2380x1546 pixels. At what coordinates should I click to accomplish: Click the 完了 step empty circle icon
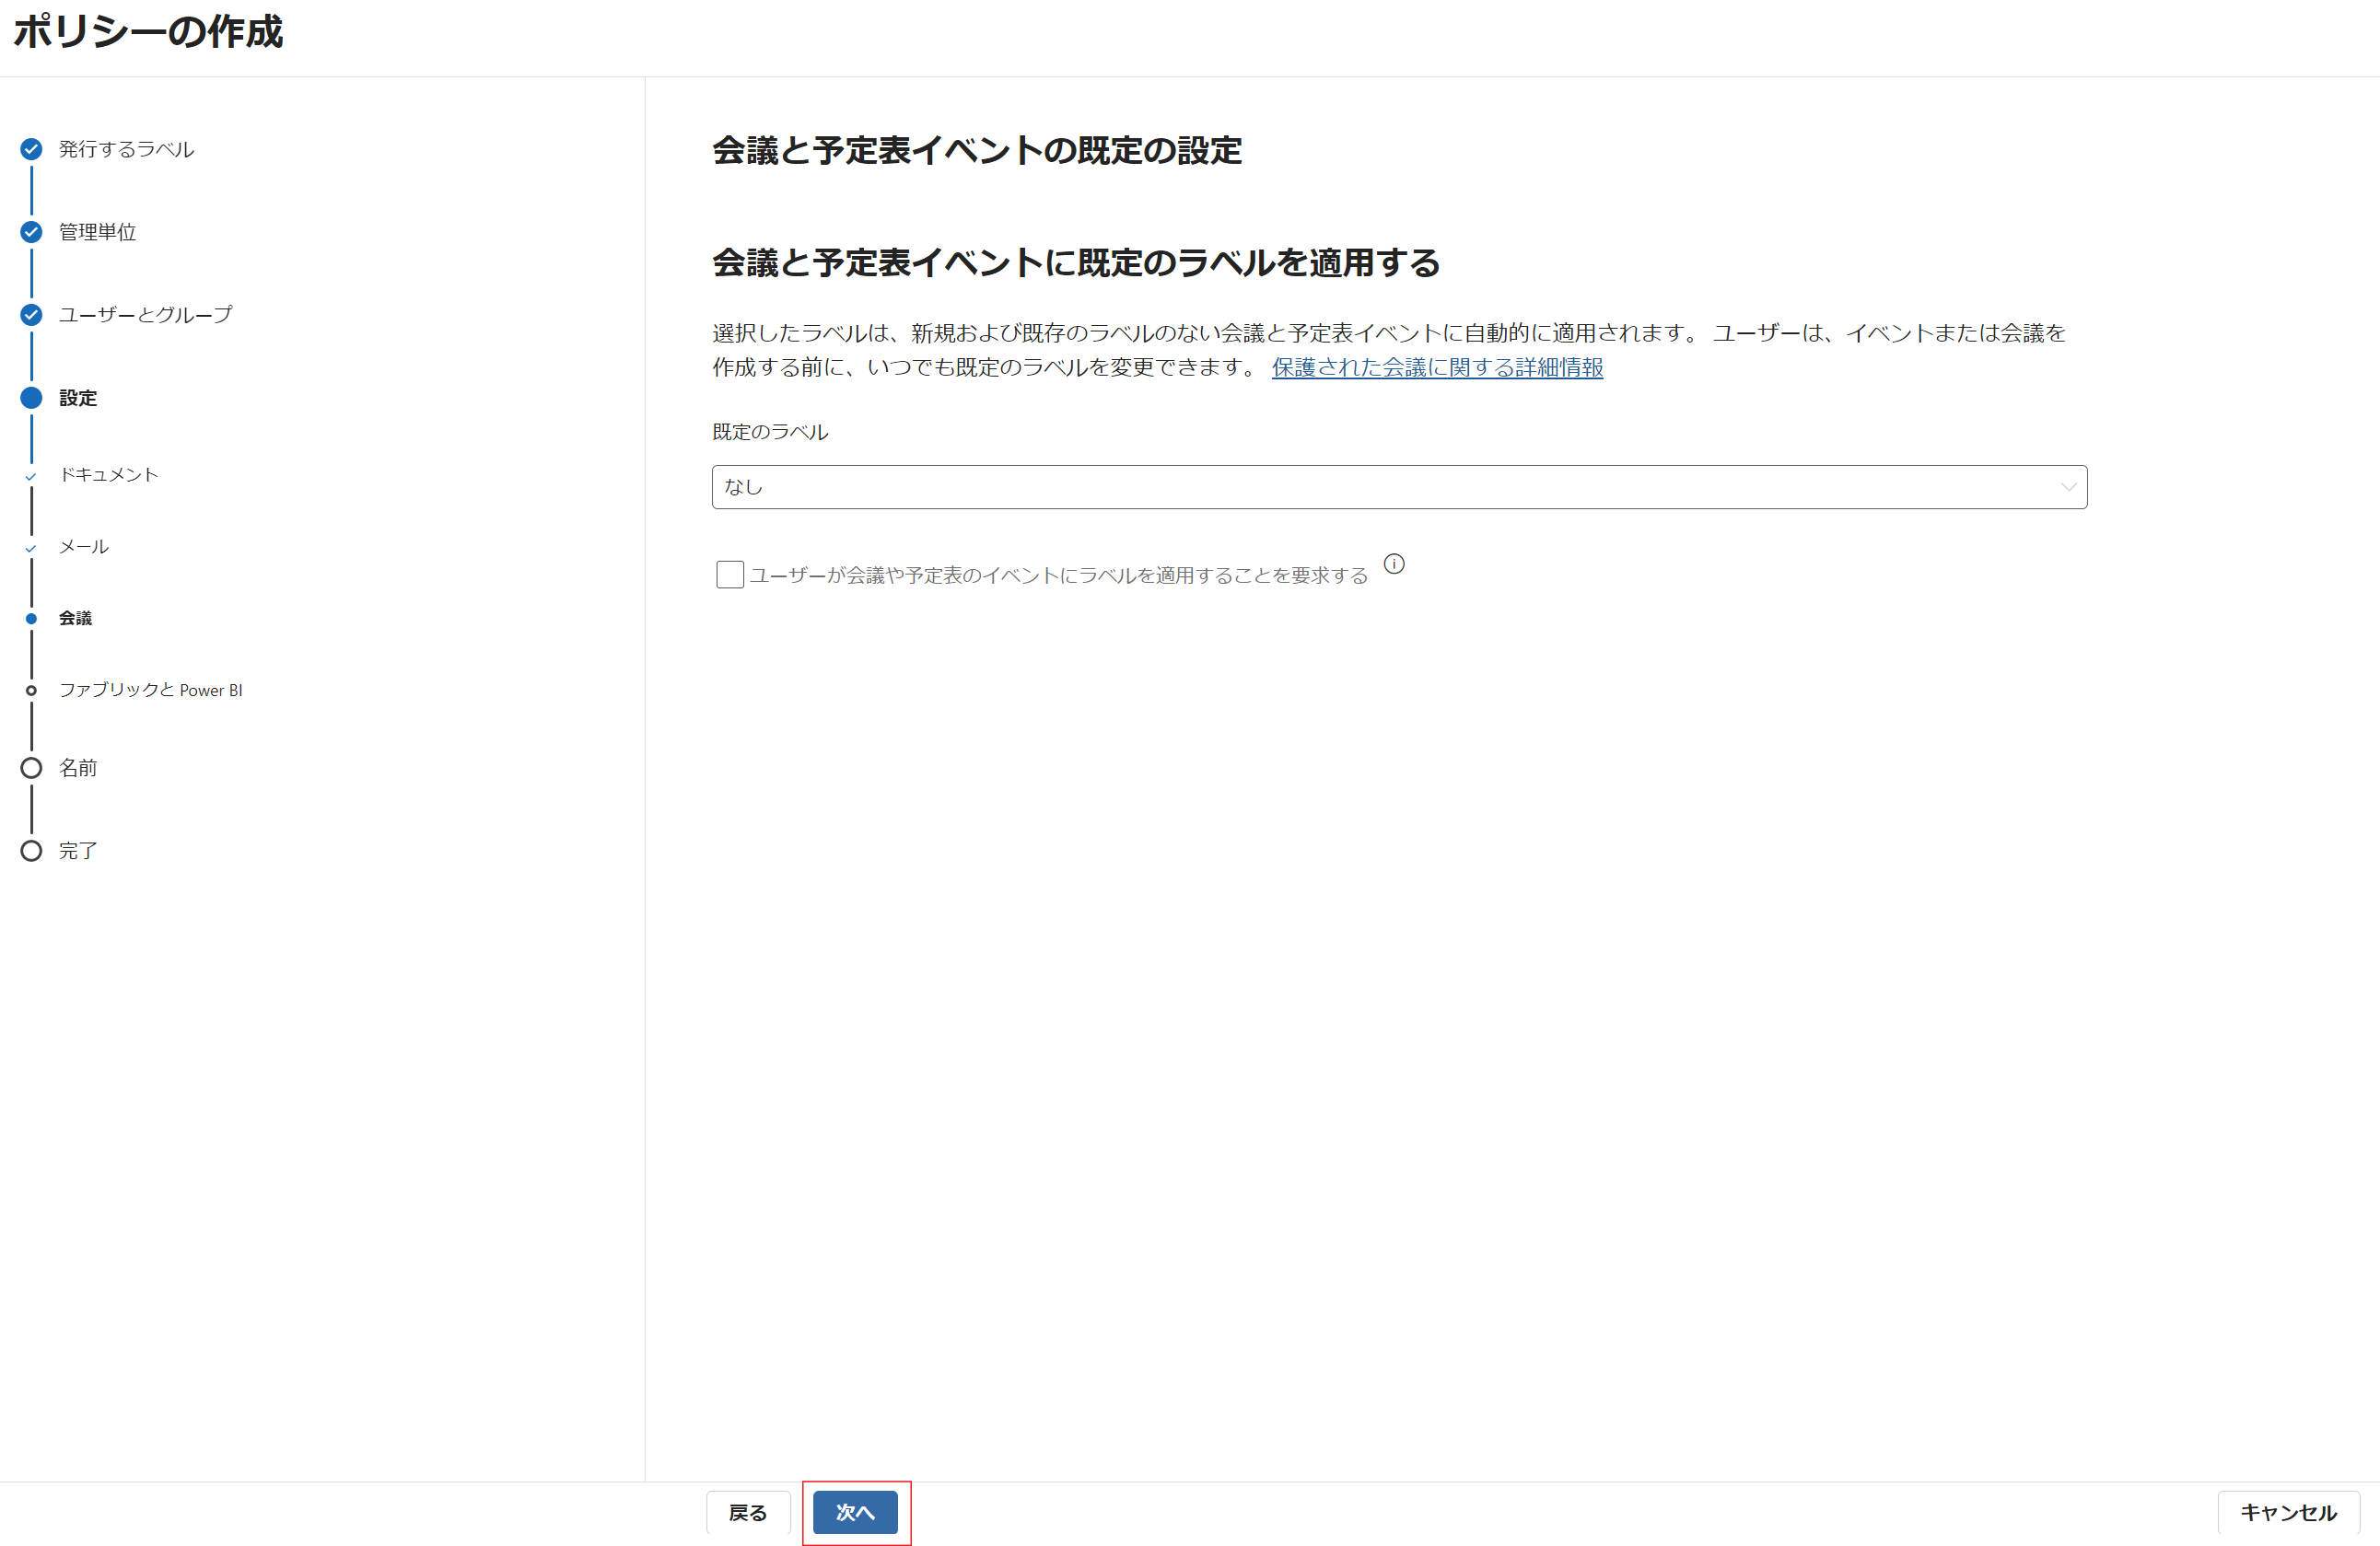(31, 851)
